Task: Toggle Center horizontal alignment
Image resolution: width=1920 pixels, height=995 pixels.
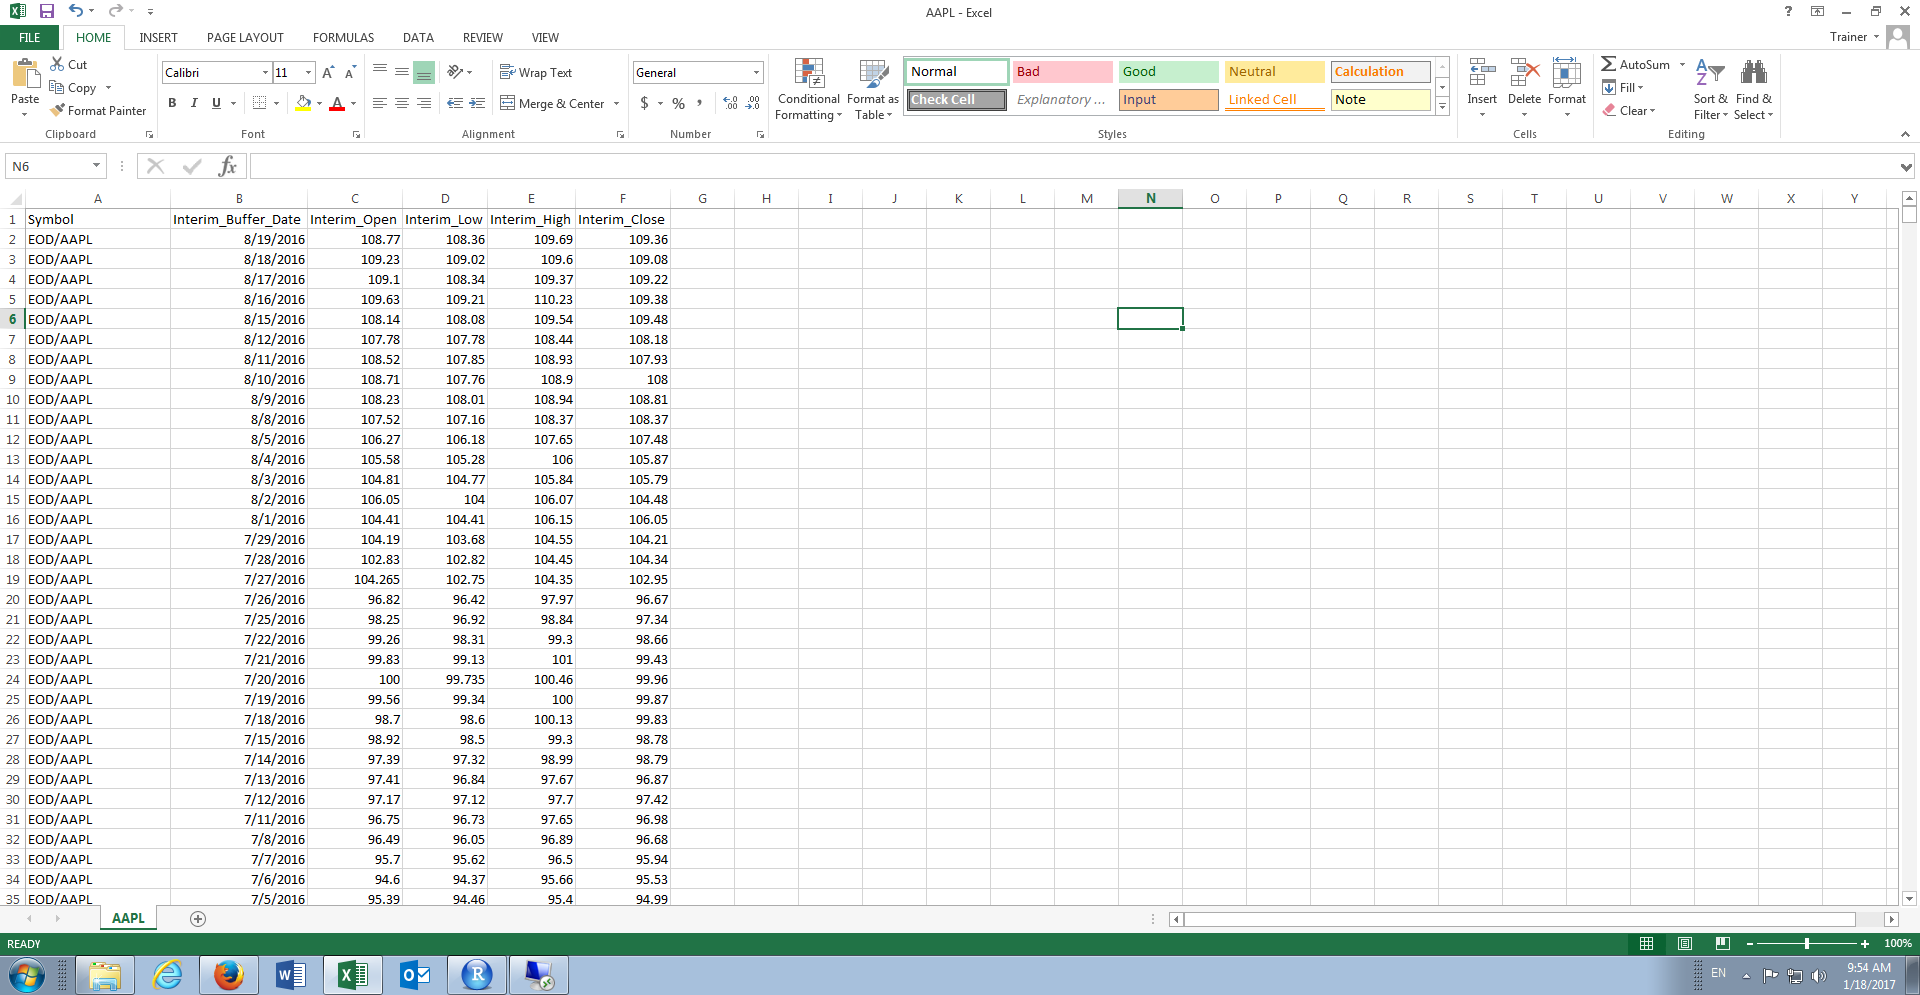Action: (x=402, y=103)
